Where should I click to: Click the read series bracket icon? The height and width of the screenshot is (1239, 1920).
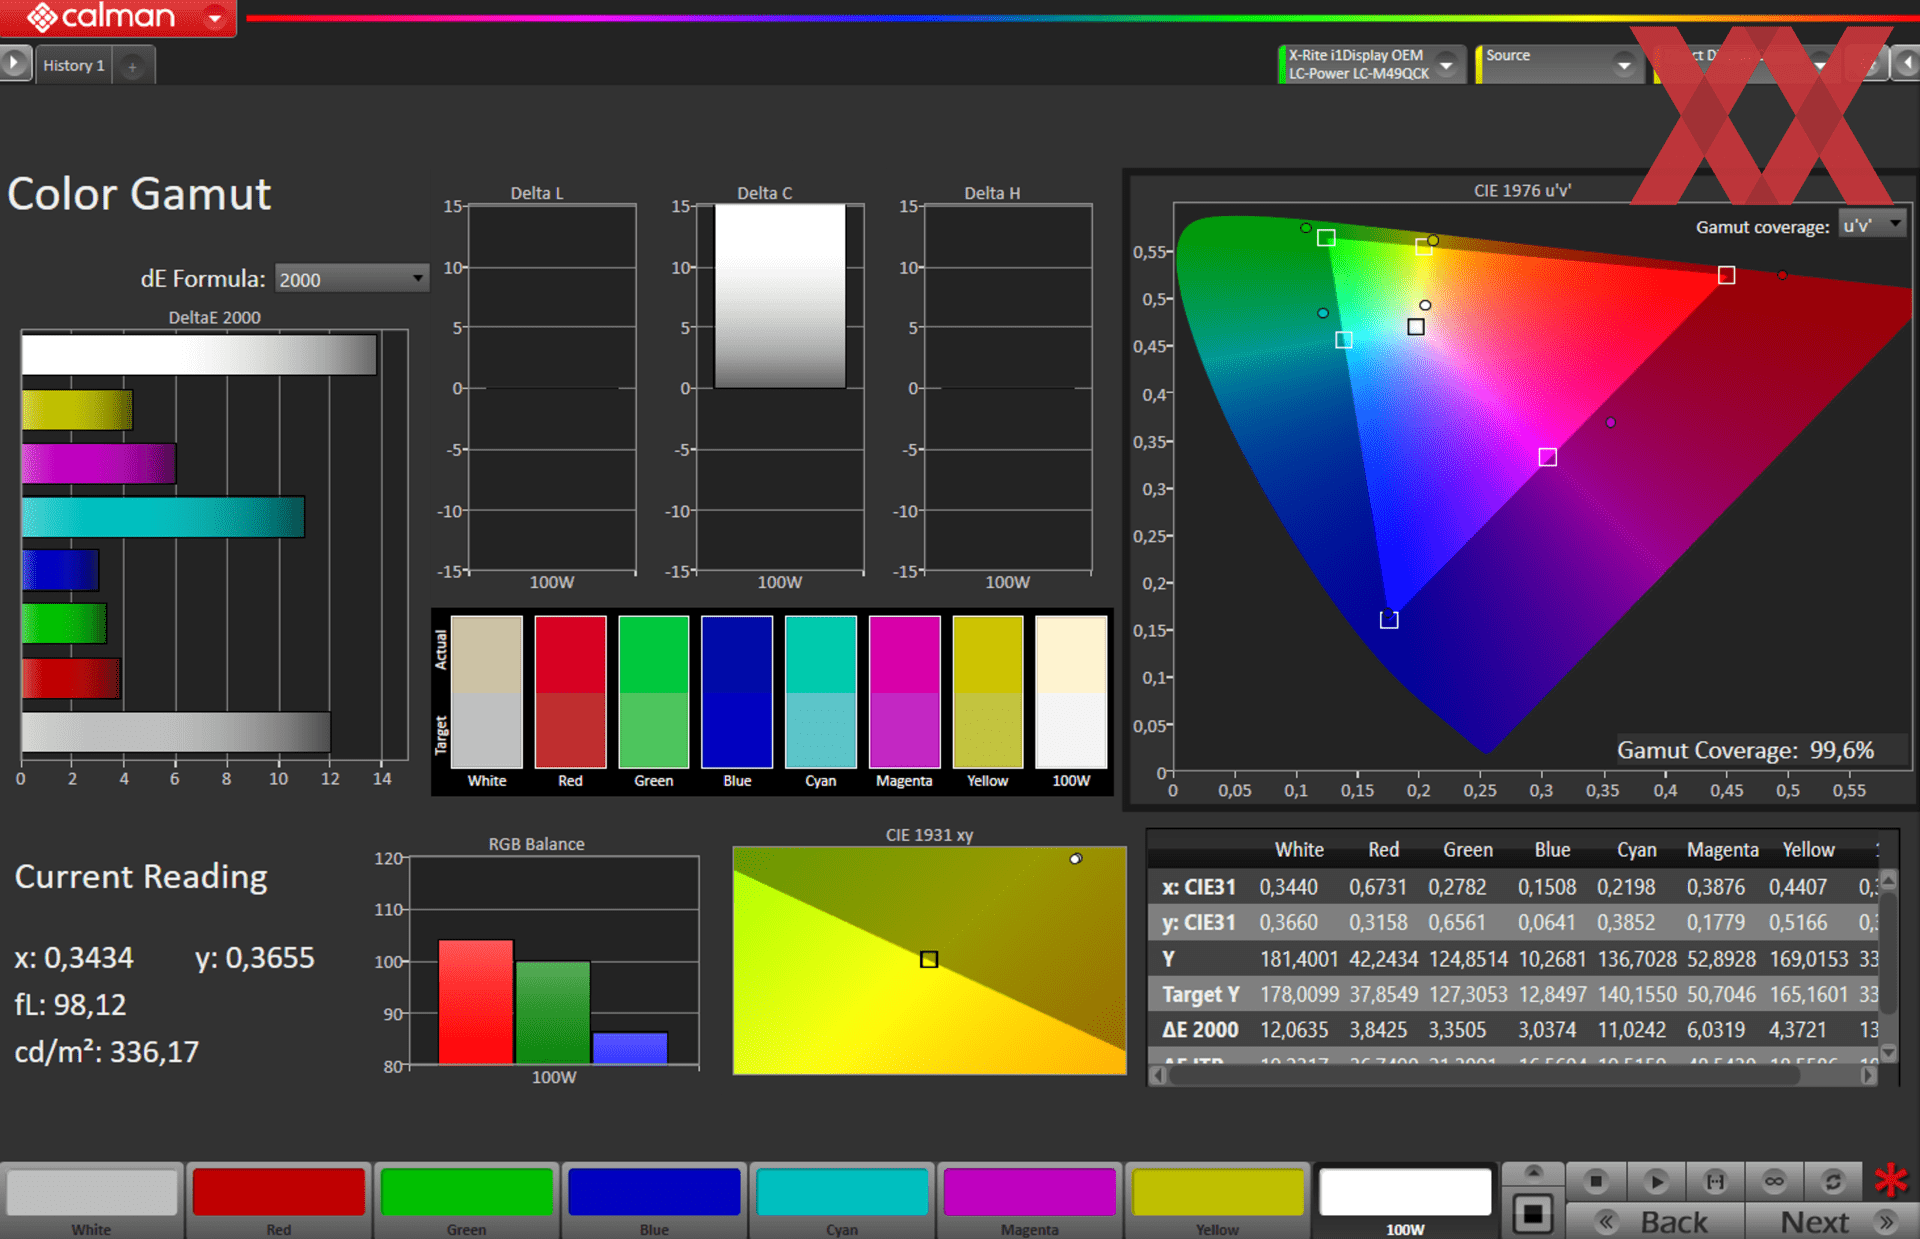point(1715,1181)
